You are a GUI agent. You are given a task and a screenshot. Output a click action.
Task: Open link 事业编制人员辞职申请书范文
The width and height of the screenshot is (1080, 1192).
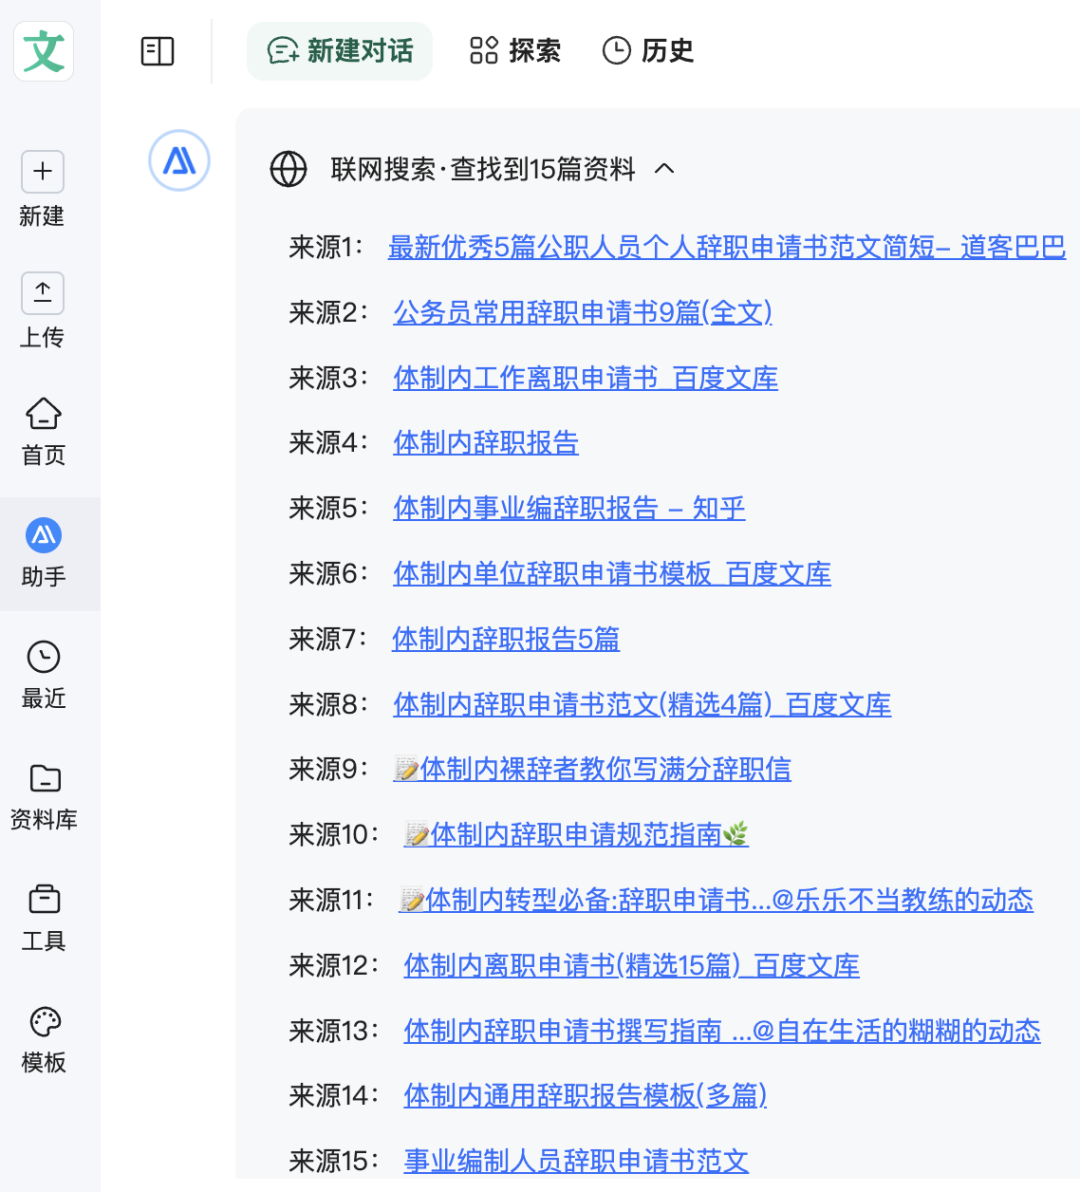576,1161
